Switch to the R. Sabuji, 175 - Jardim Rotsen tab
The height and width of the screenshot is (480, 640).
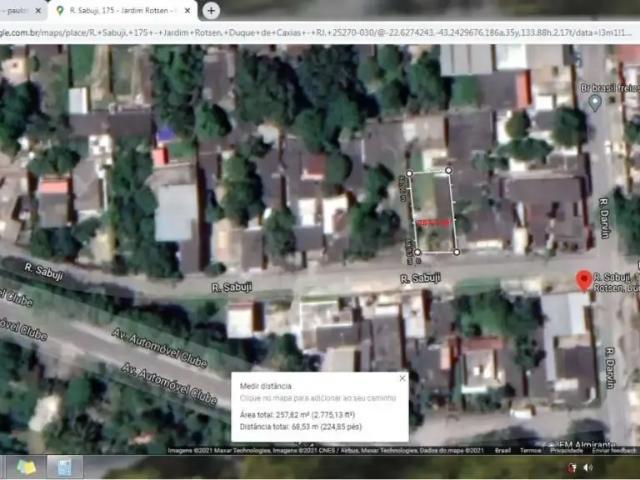122,11
